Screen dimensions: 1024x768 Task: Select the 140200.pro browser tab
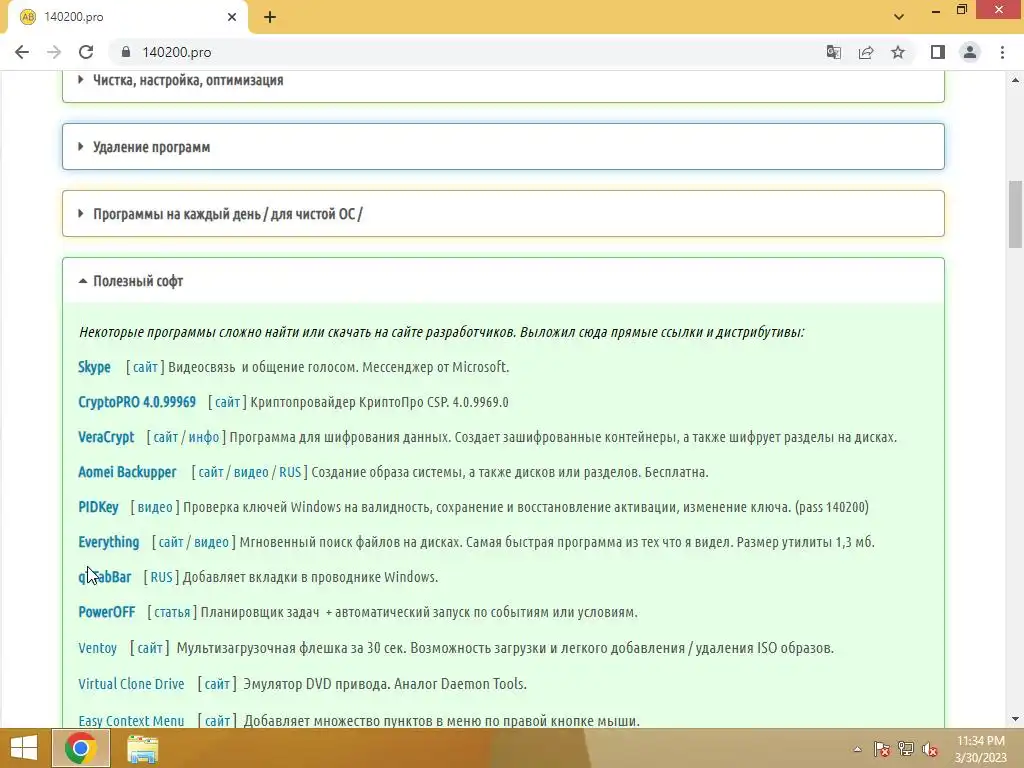tap(127, 17)
